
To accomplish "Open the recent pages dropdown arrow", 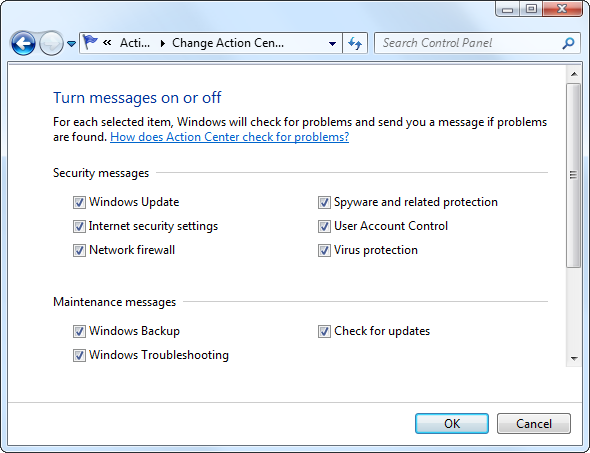I will [71, 44].
